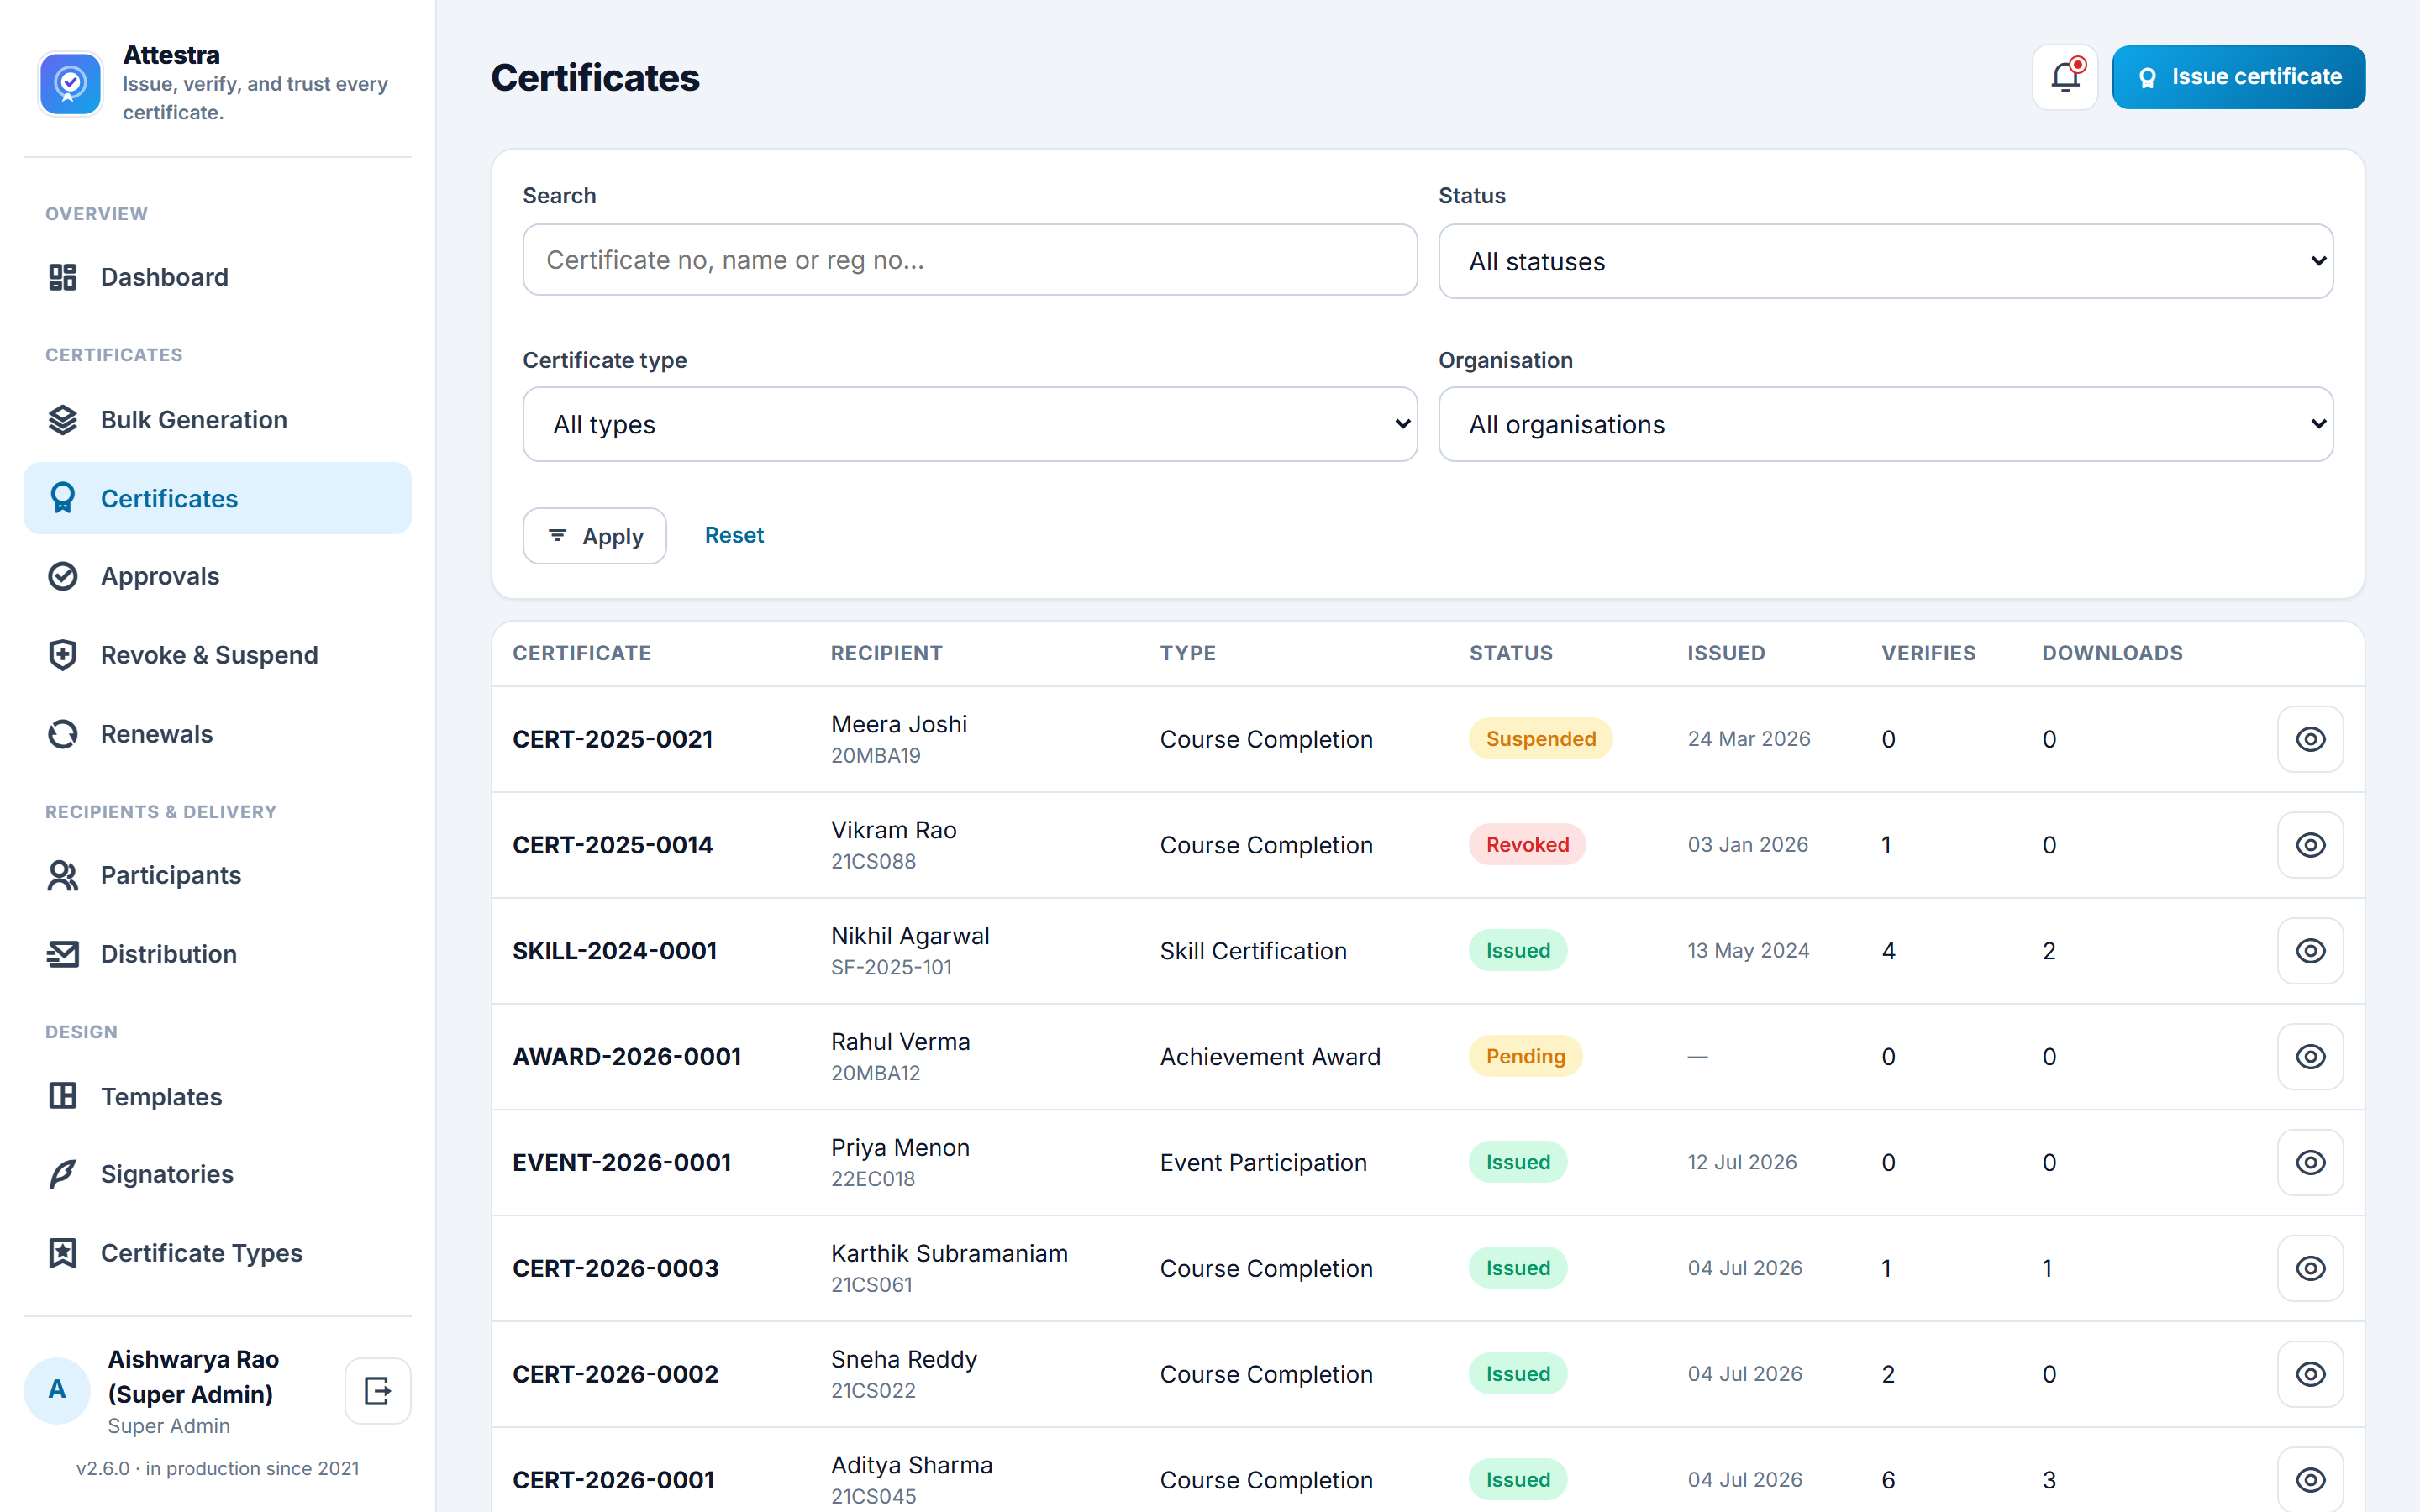Image resolution: width=2420 pixels, height=1512 pixels.
Task: Click the Dashboard grid icon
Action: (x=62, y=277)
